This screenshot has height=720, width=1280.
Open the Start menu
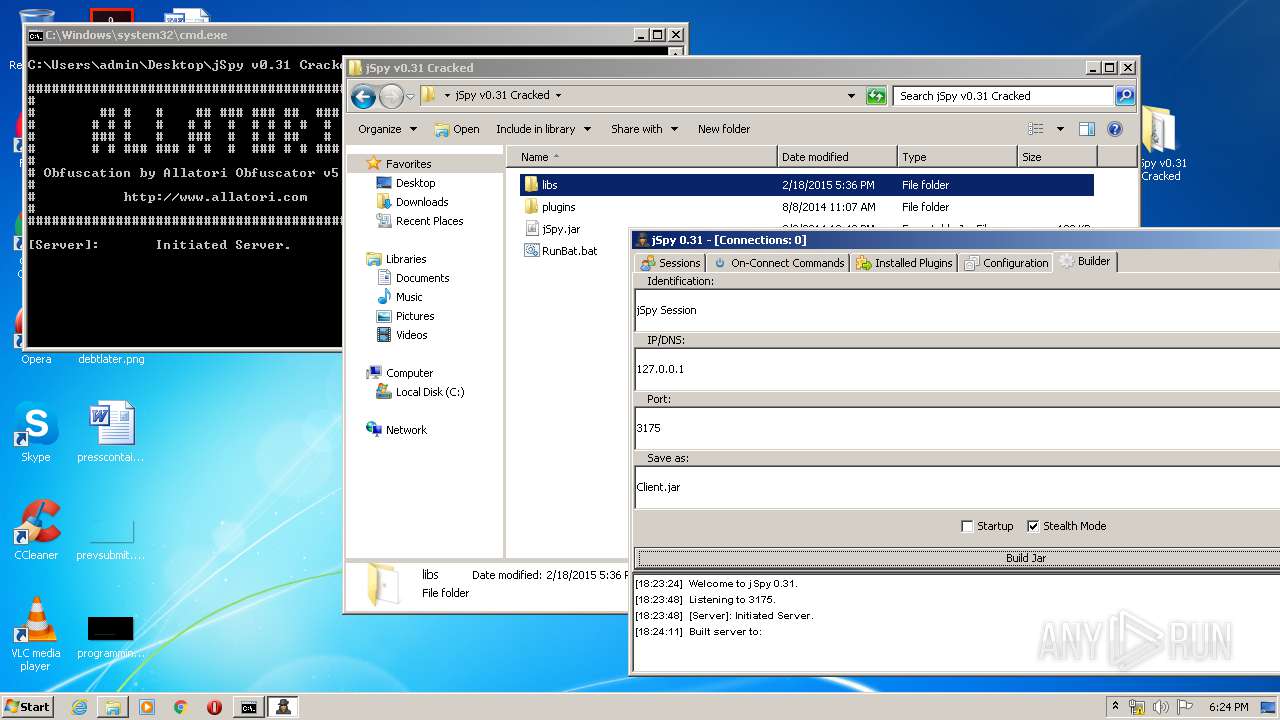point(27,706)
